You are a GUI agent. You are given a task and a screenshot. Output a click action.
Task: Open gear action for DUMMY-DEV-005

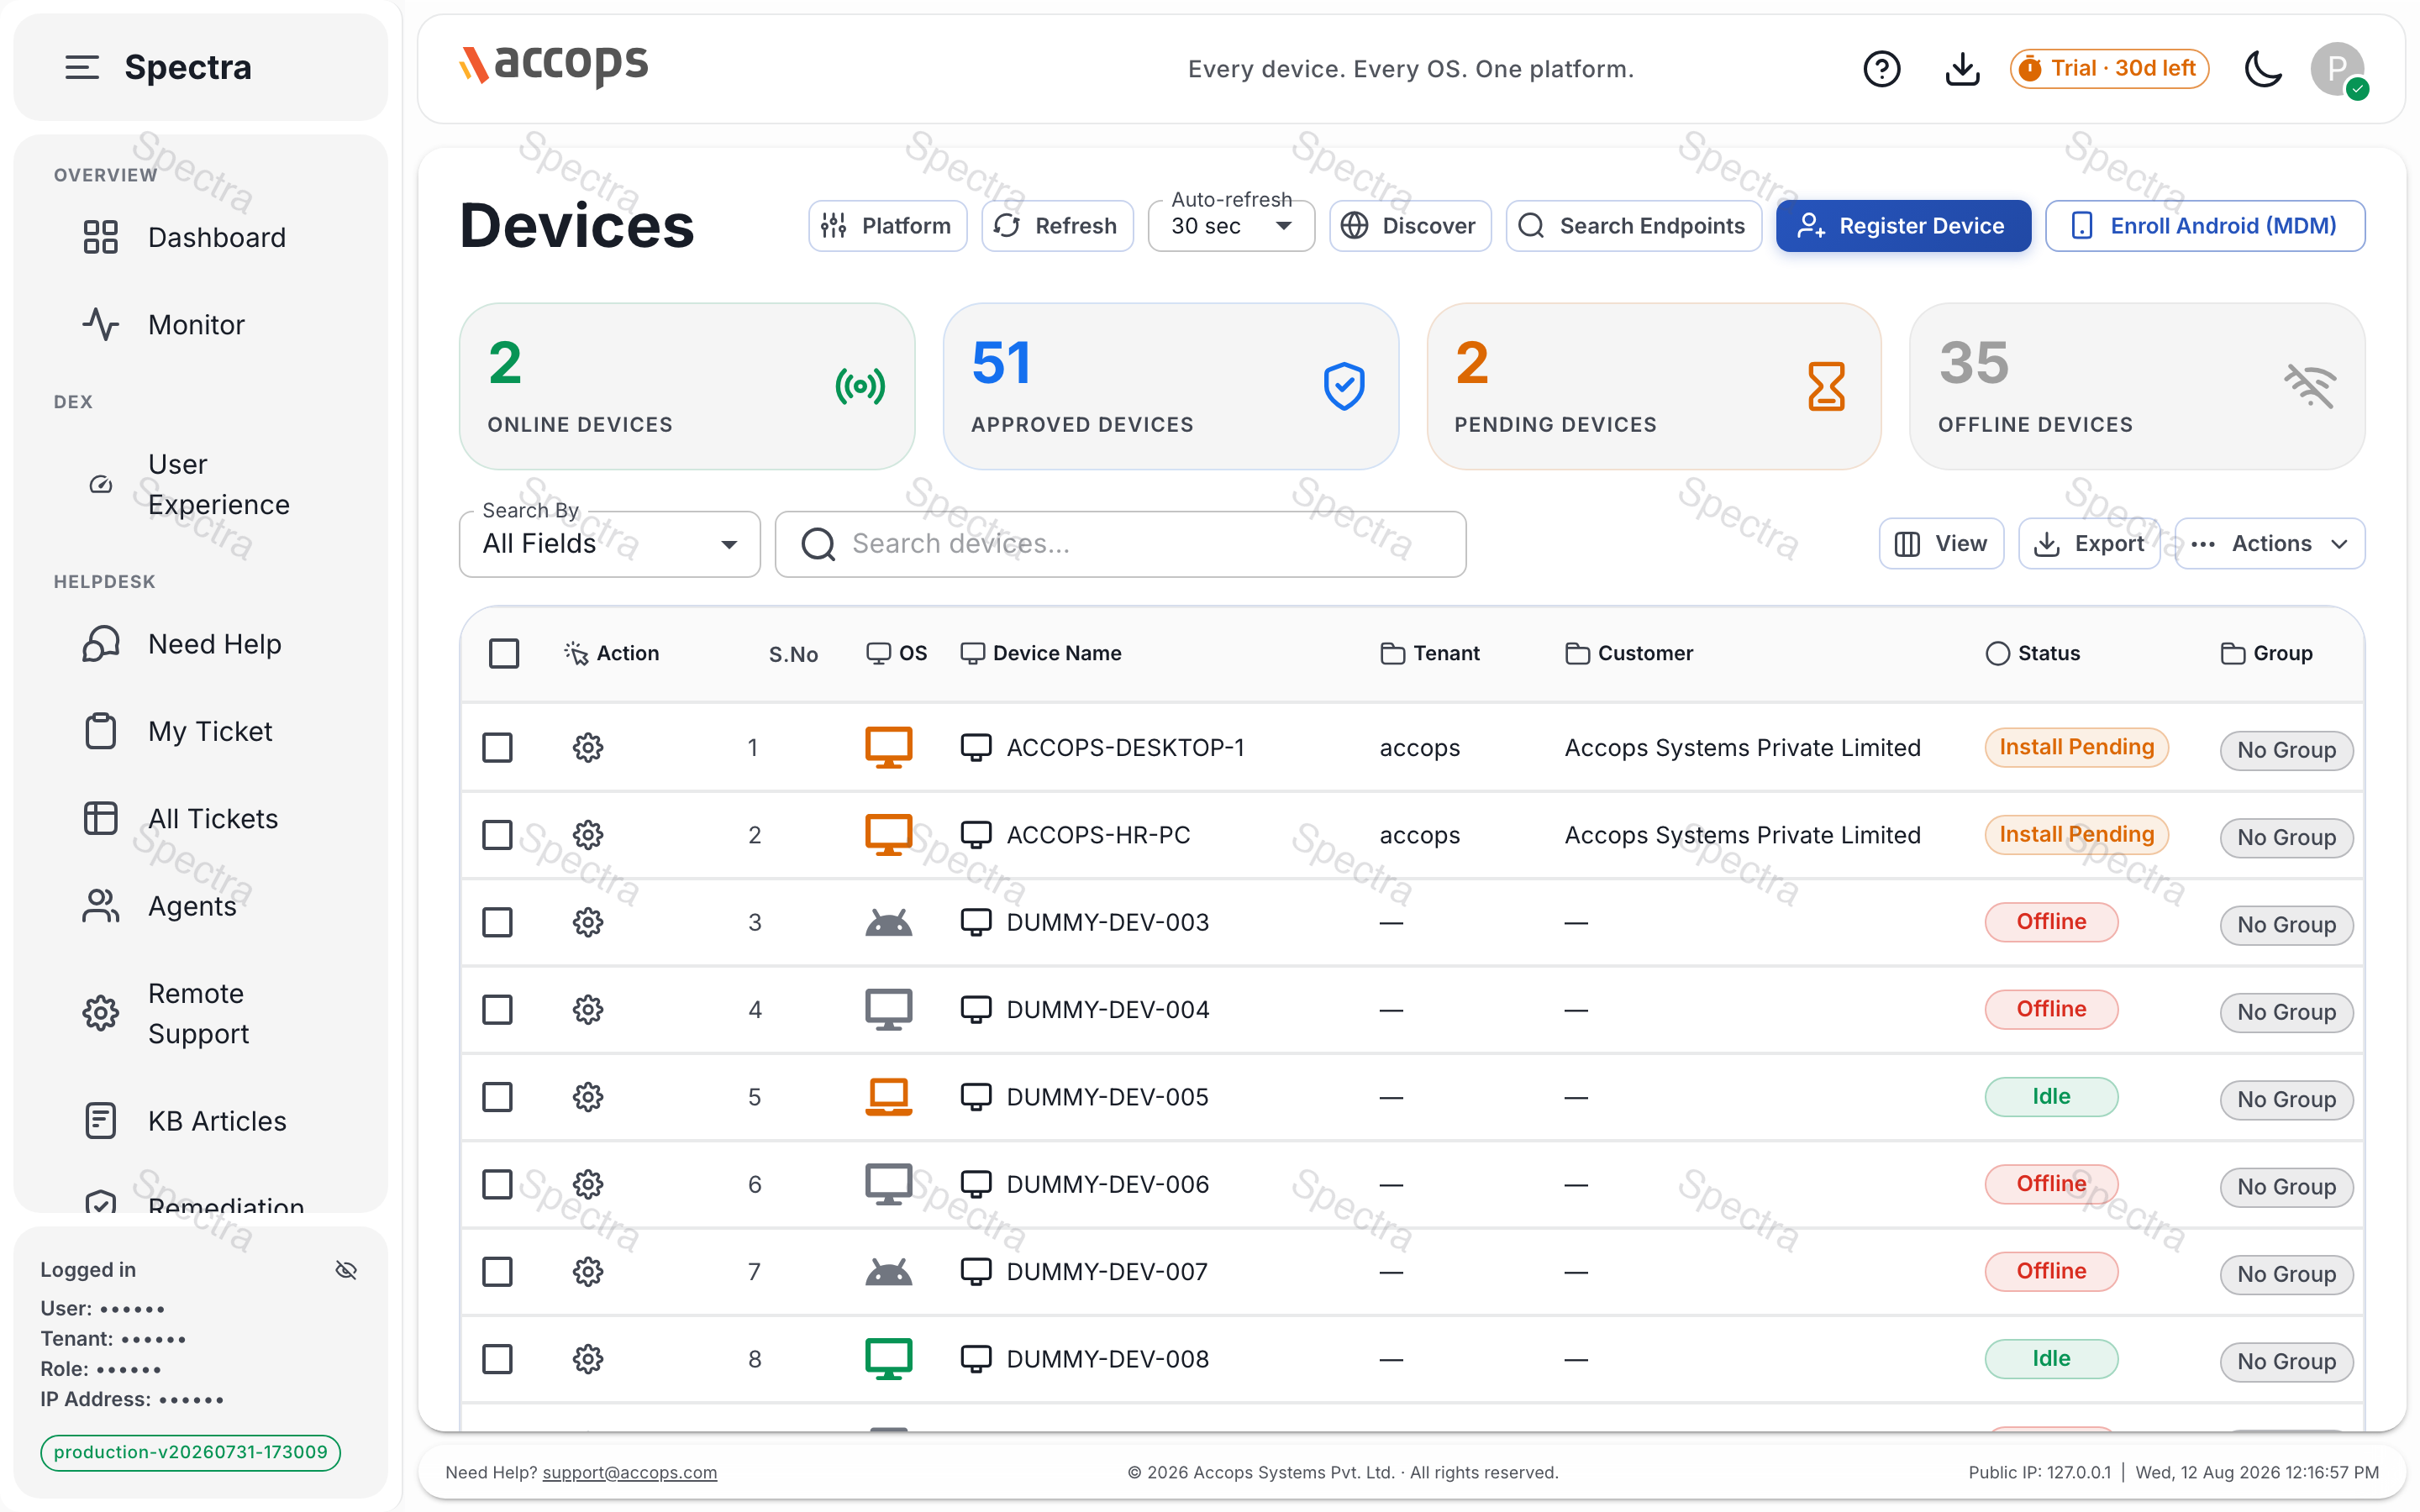[x=588, y=1097]
